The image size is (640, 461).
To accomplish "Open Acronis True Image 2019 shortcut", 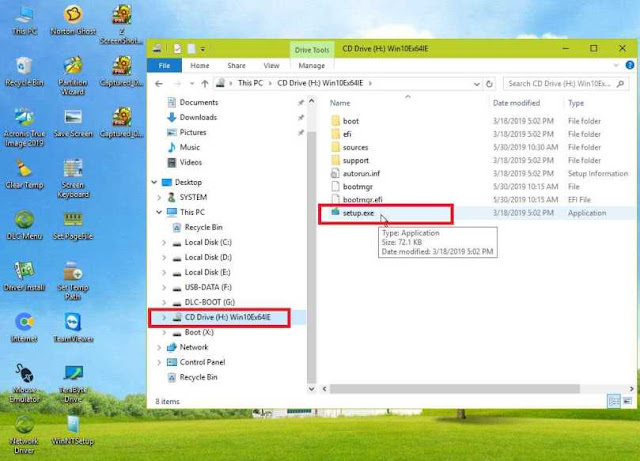I will tap(24, 127).
